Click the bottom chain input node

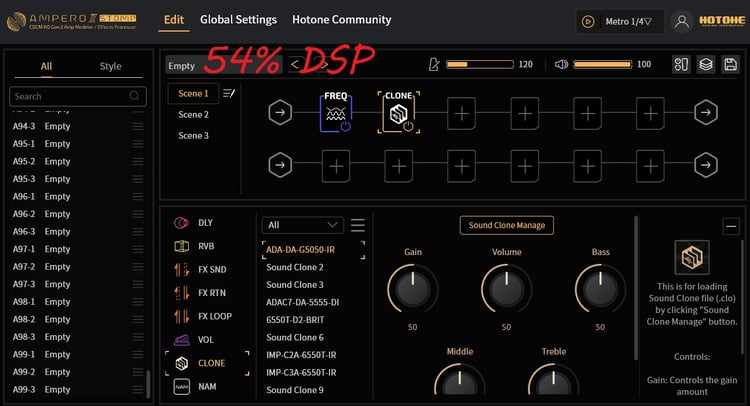pyautogui.click(x=280, y=165)
